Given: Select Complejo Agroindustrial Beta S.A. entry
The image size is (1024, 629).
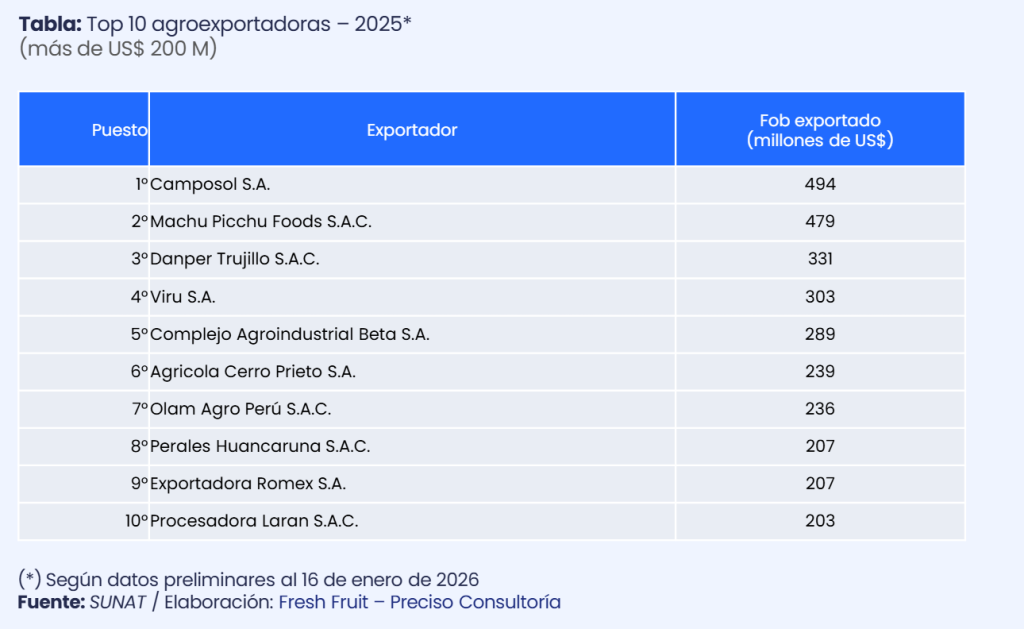Looking at the screenshot, I should coord(289,334).
